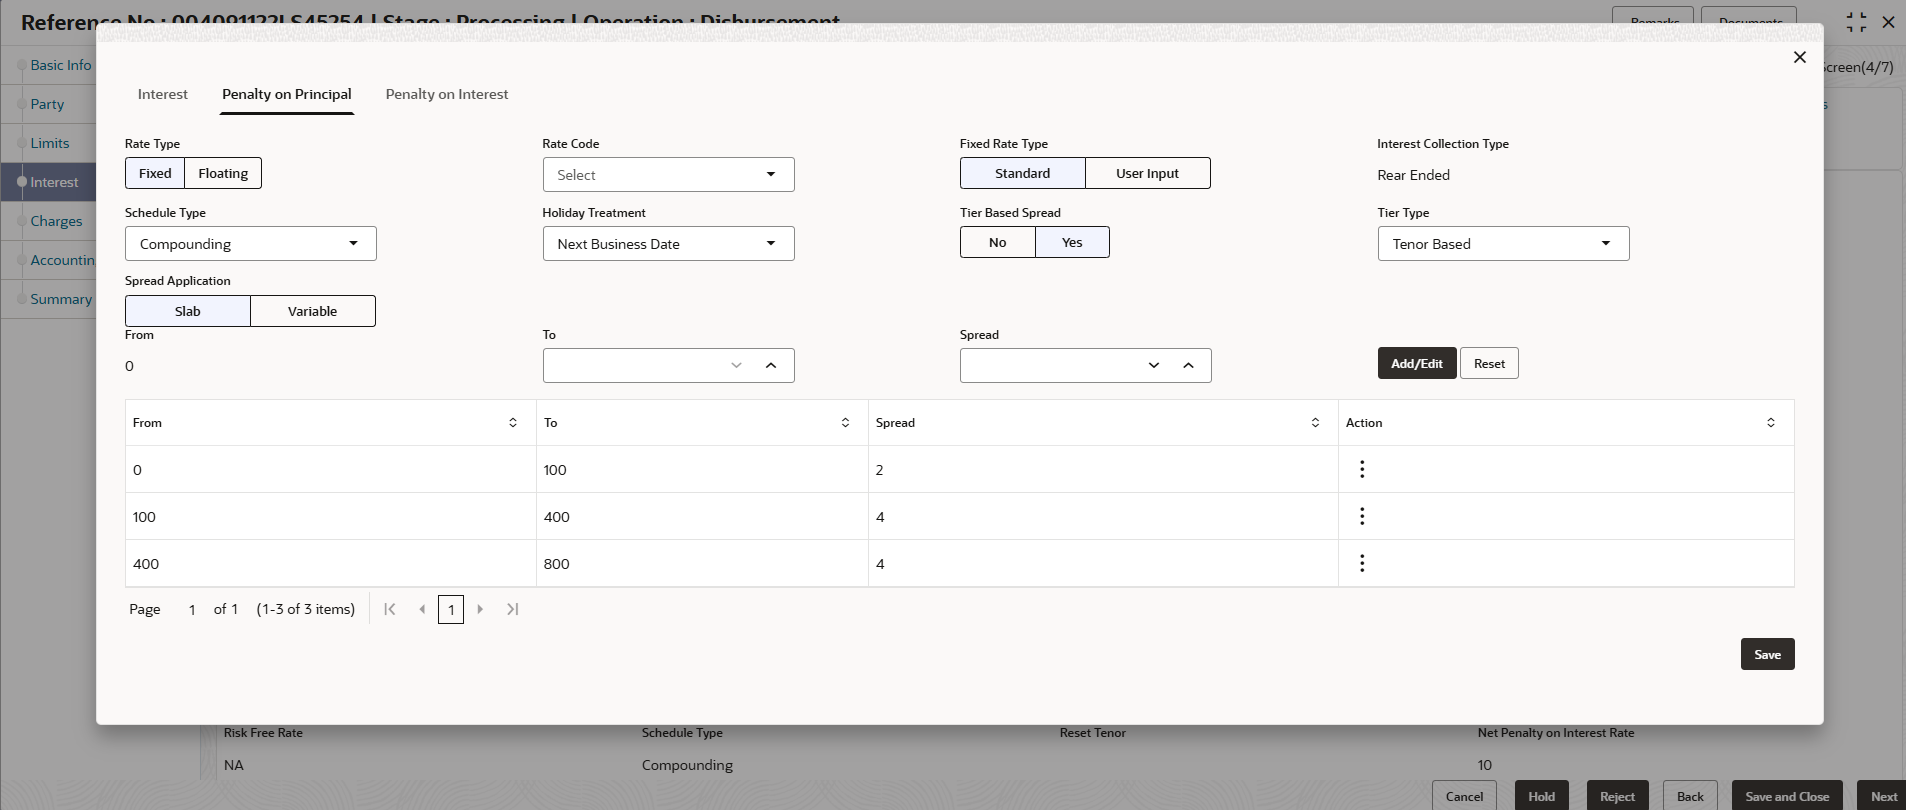This screenshot has height=810, width=1906.
Task: Open the Basic Info step in the sidebar
Action: (61, 65)
